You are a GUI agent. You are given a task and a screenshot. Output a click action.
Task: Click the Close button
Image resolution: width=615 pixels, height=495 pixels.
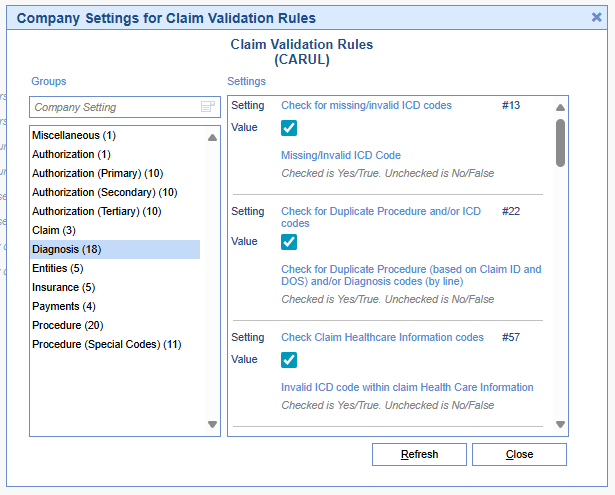point(519,455)
